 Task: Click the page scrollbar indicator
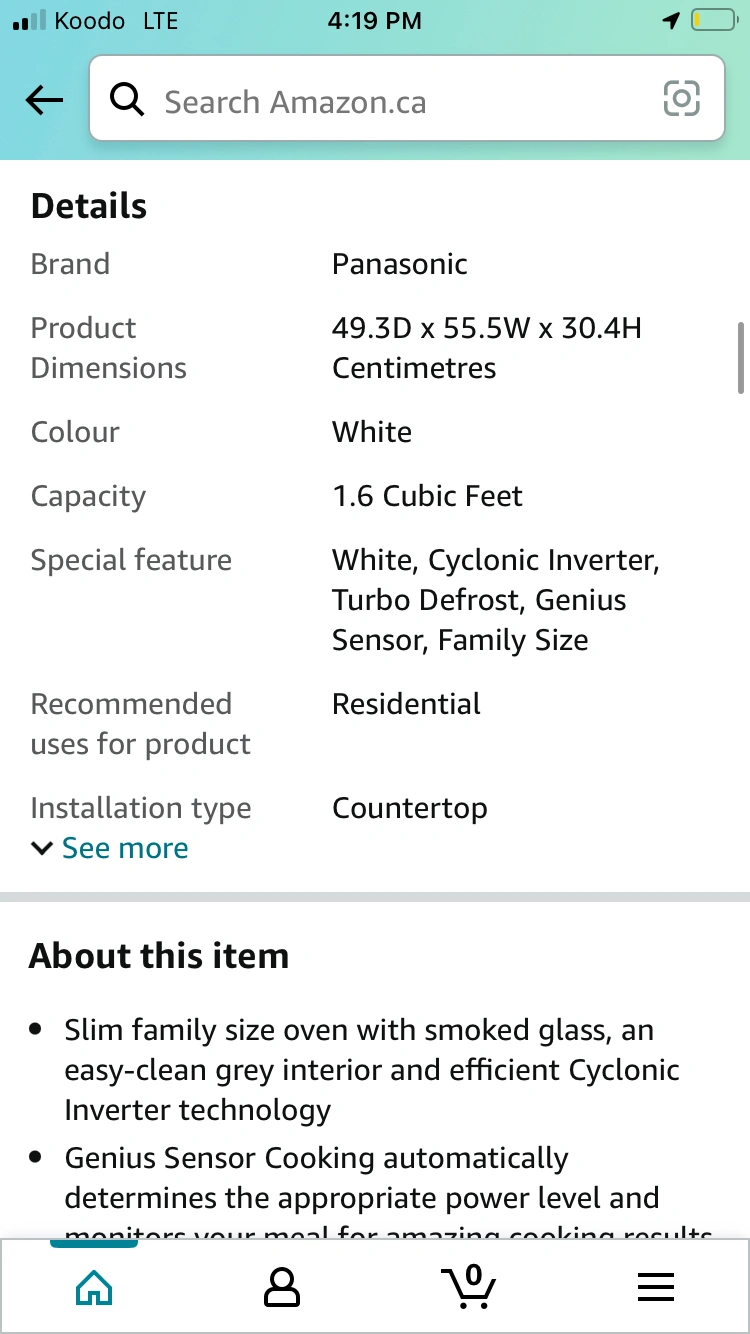click(740, 357)
